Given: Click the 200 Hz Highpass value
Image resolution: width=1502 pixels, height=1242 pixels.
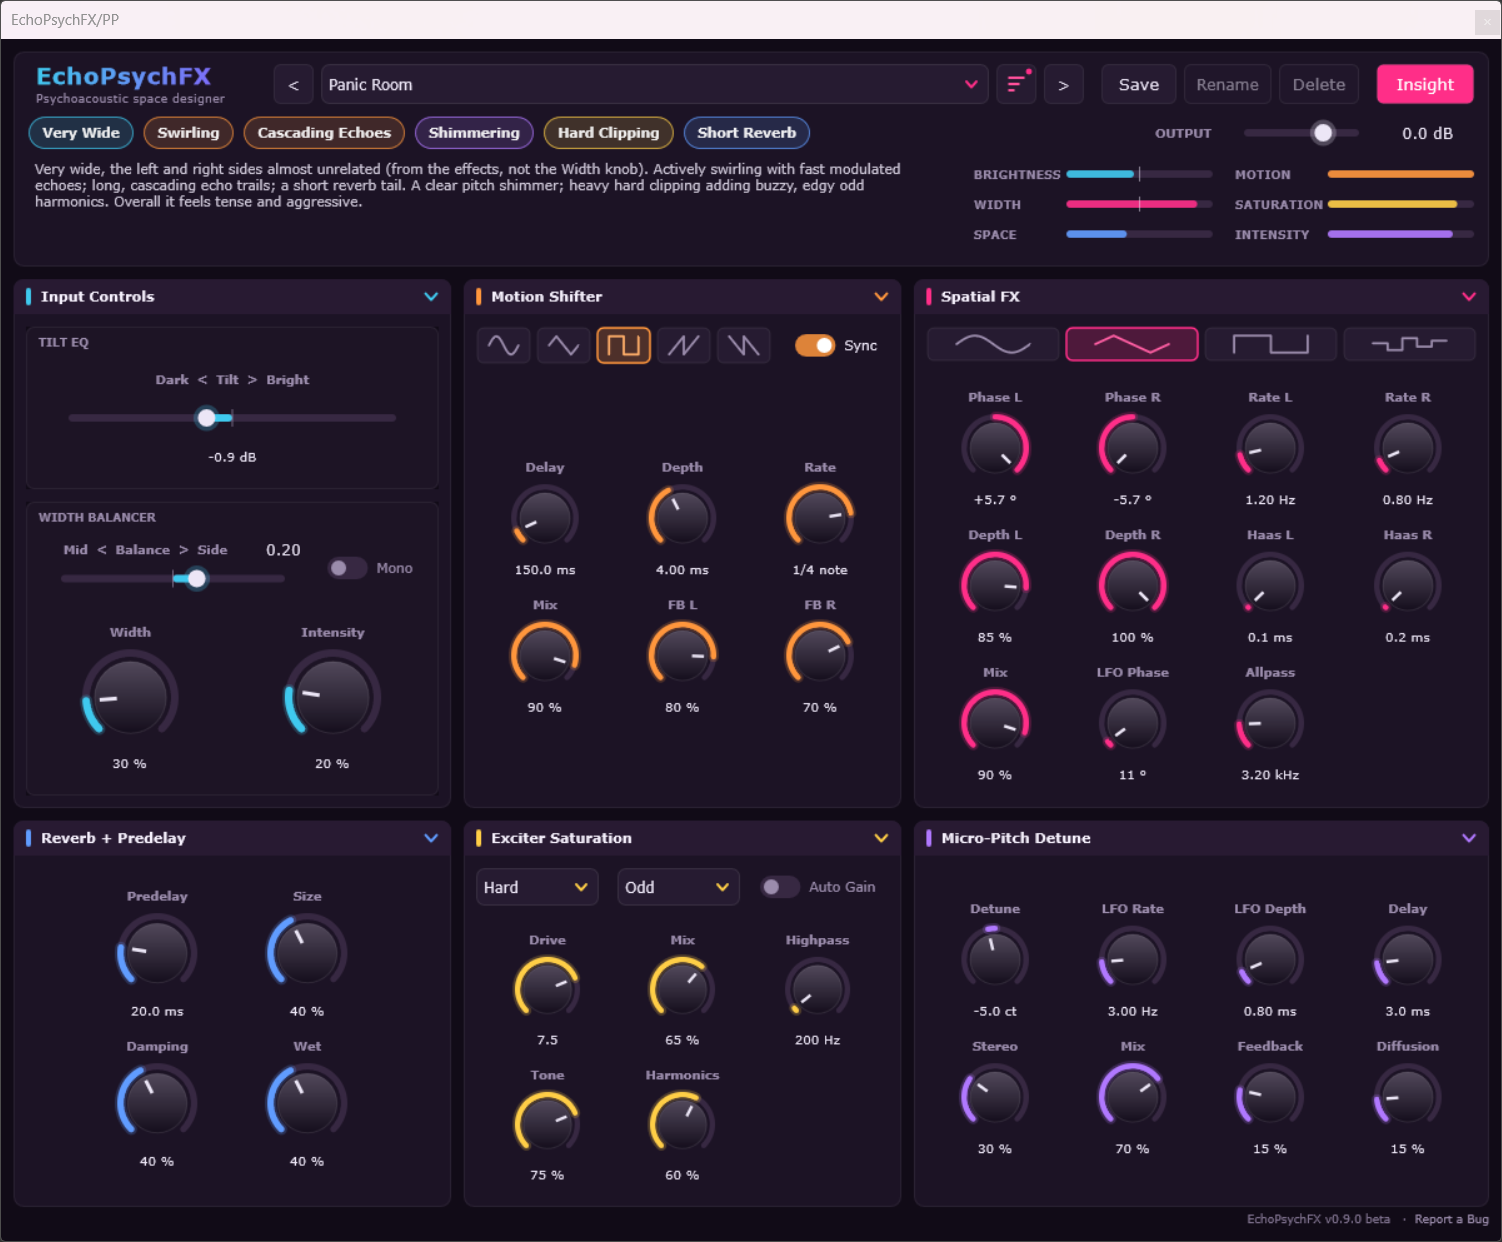Looking at the screenshot, I should 817,1041.
